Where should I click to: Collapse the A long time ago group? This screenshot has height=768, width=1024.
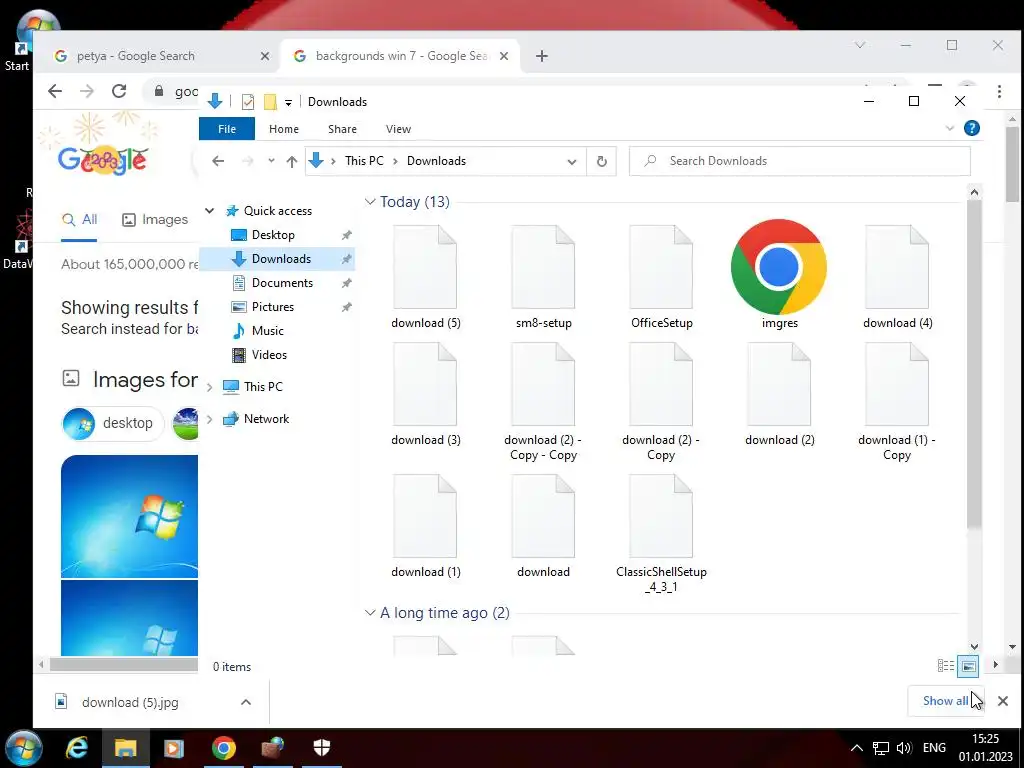tap(370, 613)
